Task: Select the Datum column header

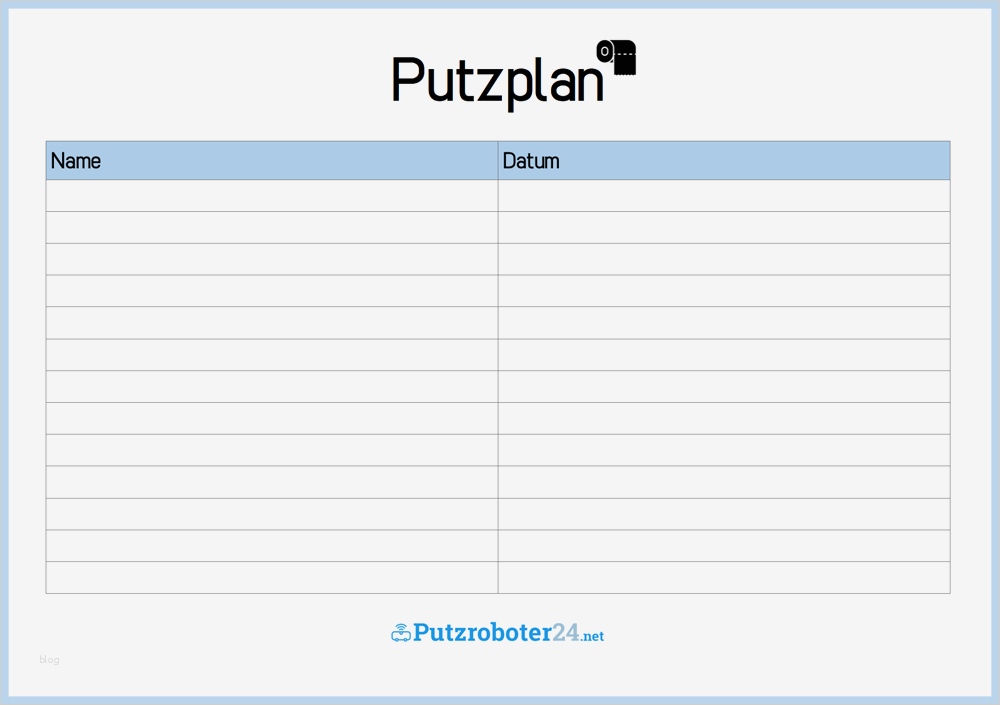Action: pyautogui.click(x=724, y=161)
